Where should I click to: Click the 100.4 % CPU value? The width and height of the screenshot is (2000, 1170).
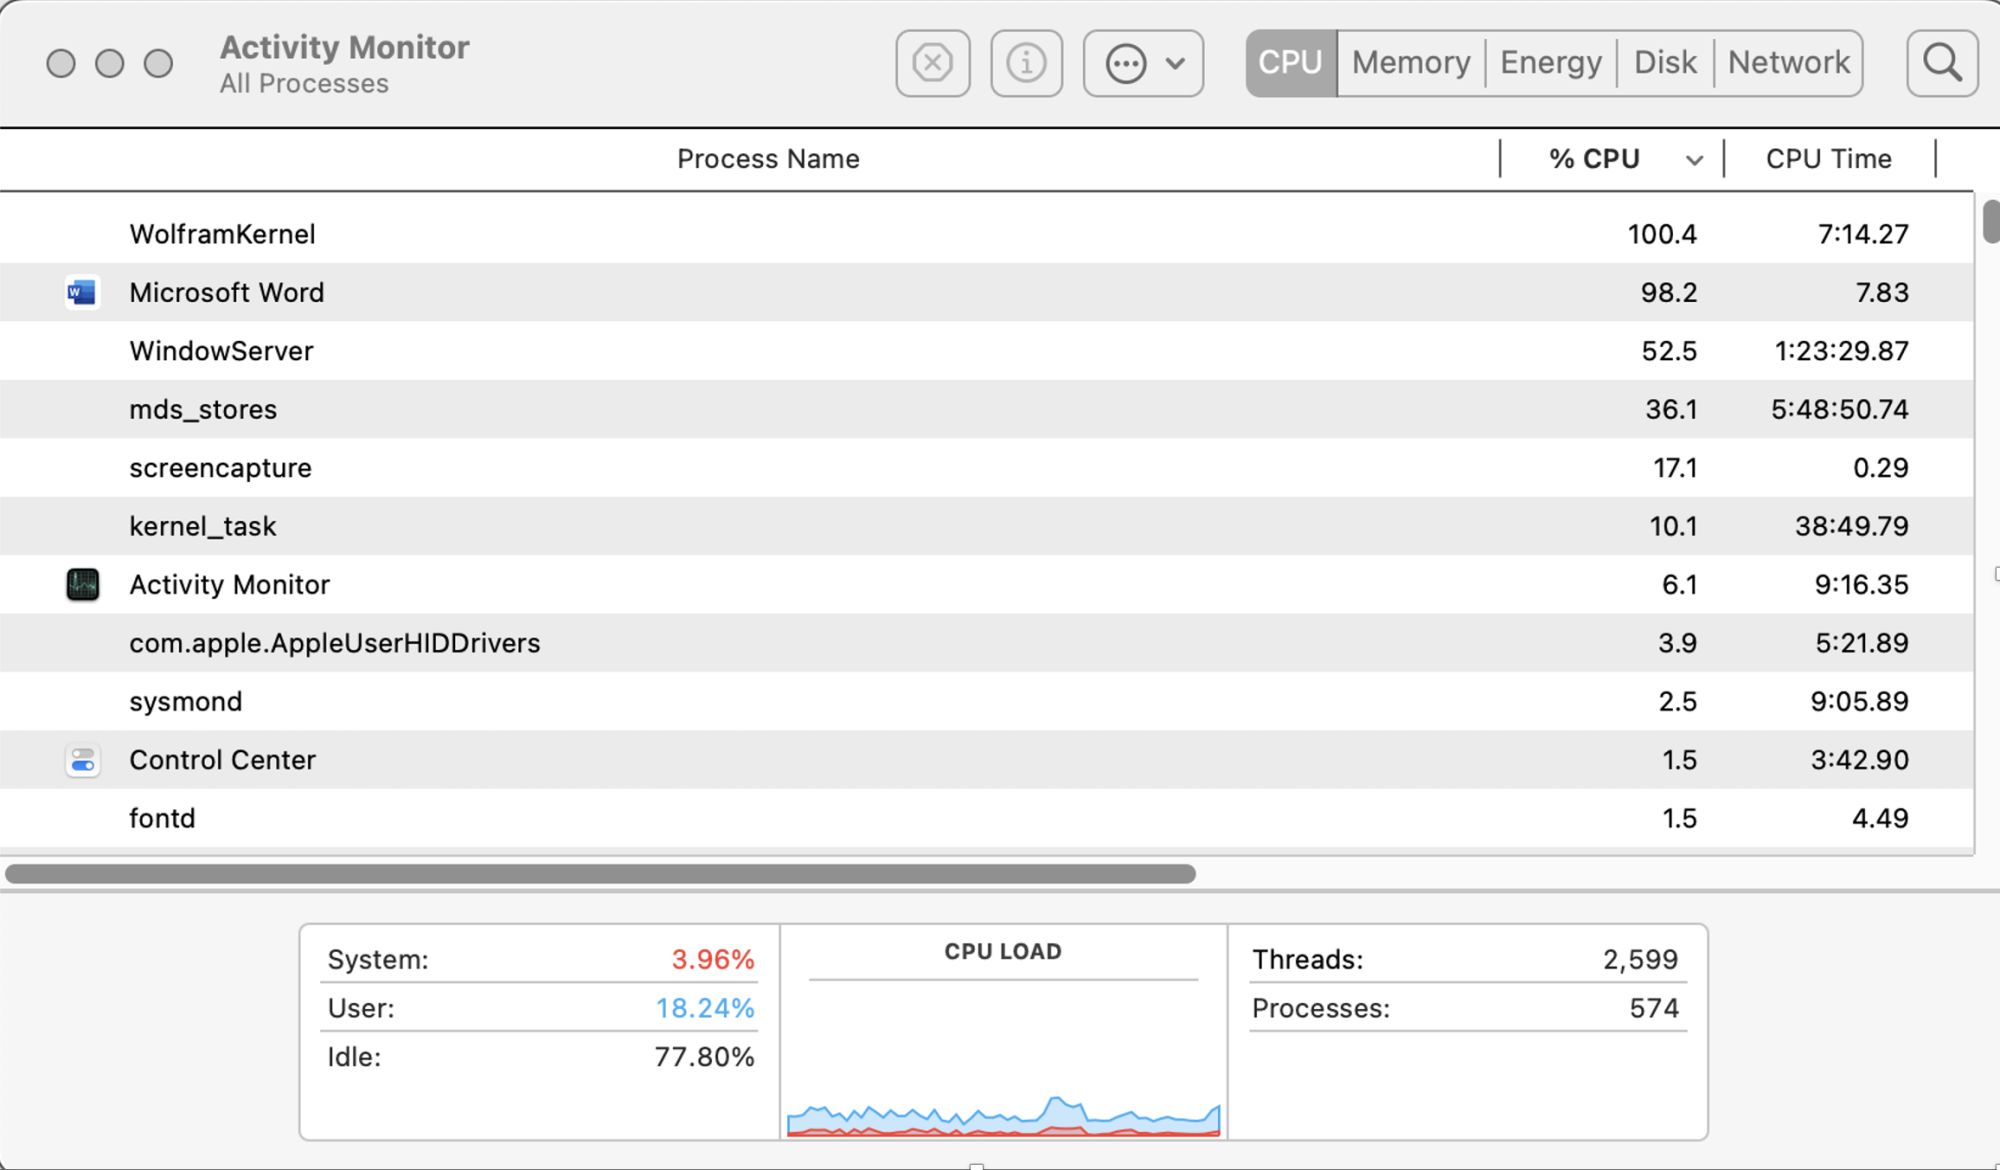click(1662, 234)
